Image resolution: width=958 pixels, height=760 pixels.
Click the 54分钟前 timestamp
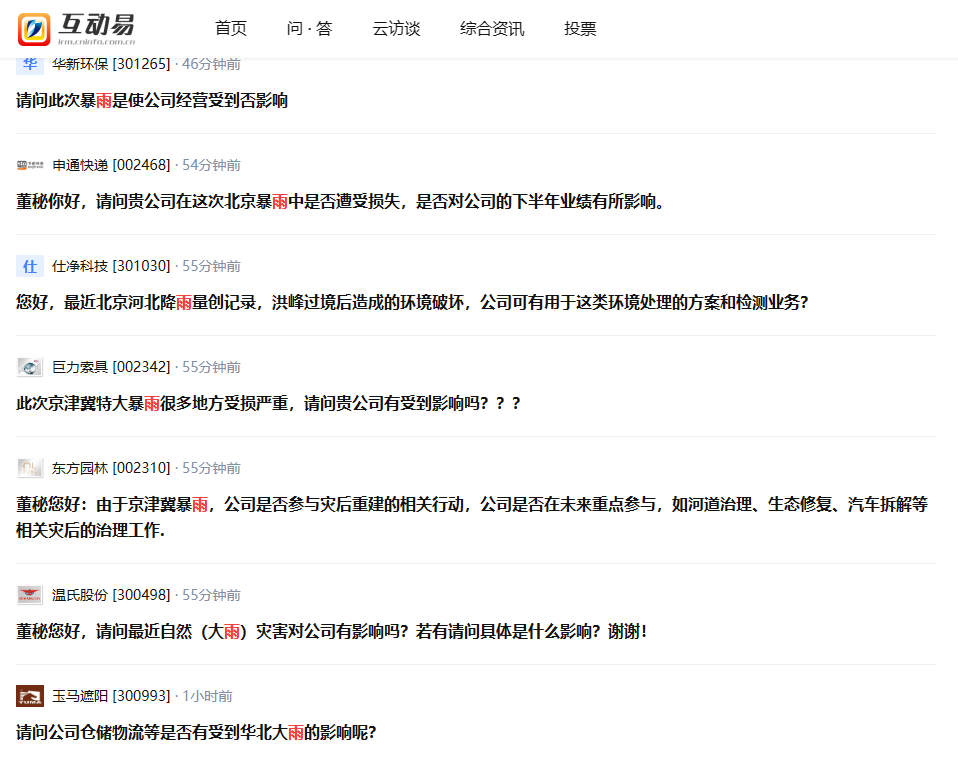pyautogui.click(x=211, y=165)
